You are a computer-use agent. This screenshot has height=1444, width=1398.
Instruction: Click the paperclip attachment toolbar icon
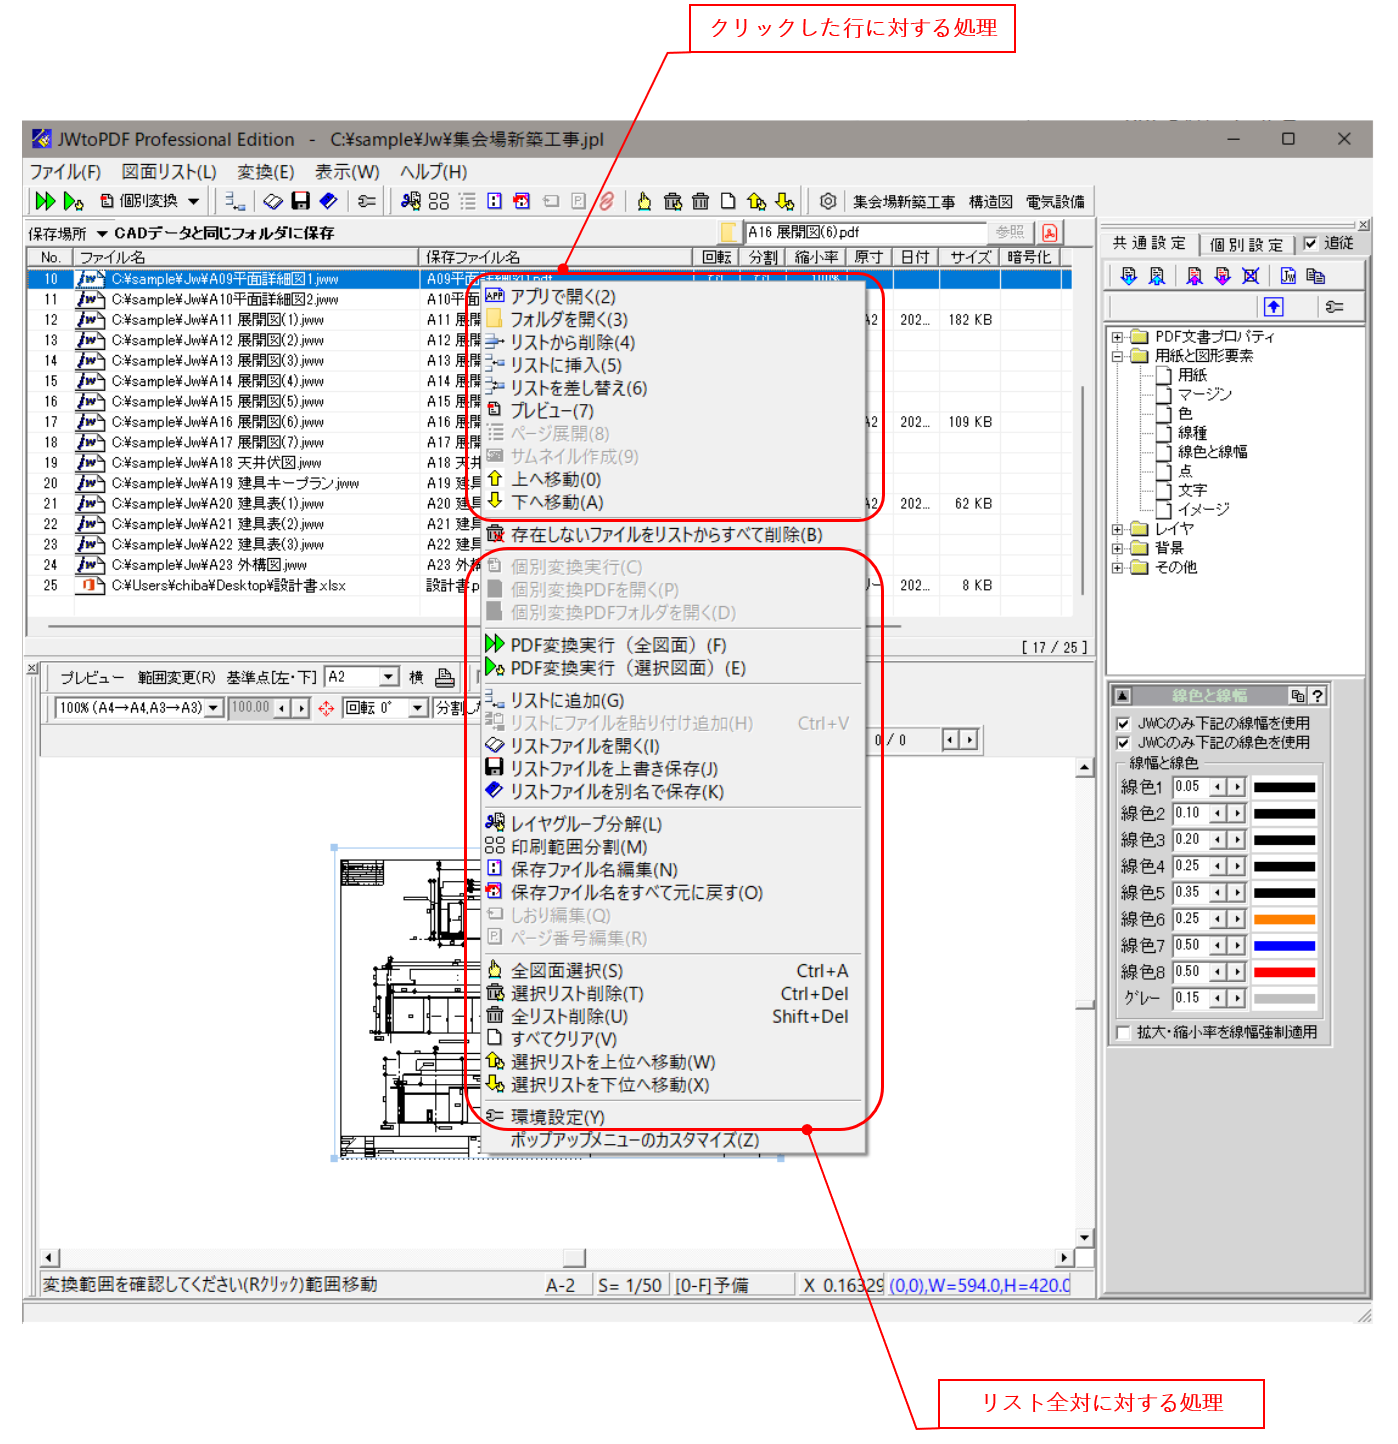click(x=604, y=201)
